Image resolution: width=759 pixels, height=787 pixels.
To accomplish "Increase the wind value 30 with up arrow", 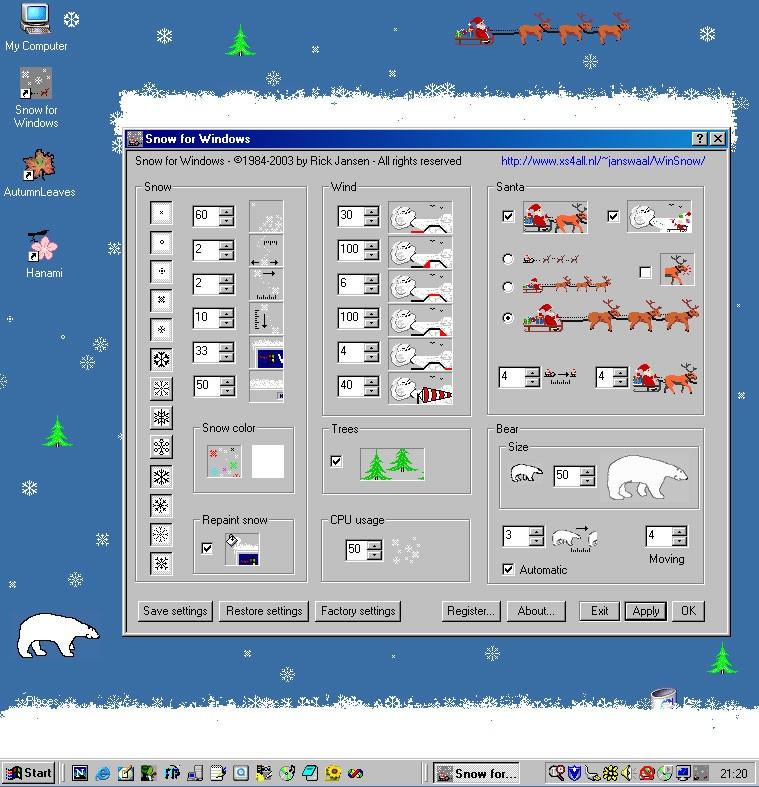I will [371, 211].
